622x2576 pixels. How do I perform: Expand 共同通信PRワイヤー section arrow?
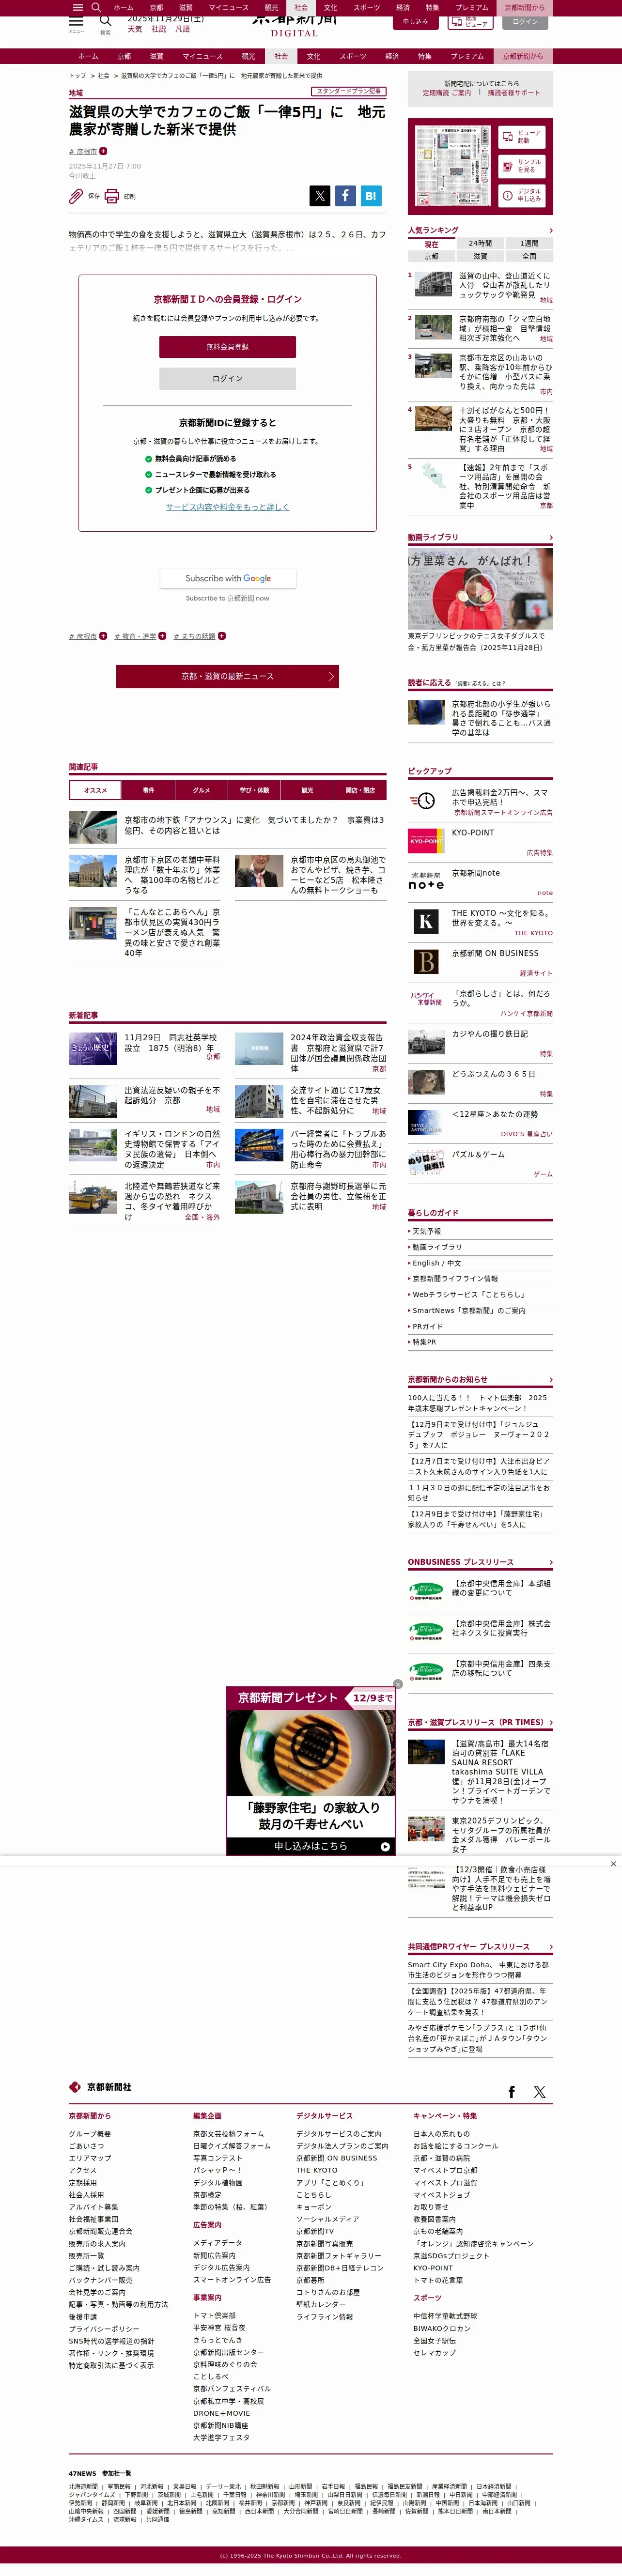[x=550, y=1946]
